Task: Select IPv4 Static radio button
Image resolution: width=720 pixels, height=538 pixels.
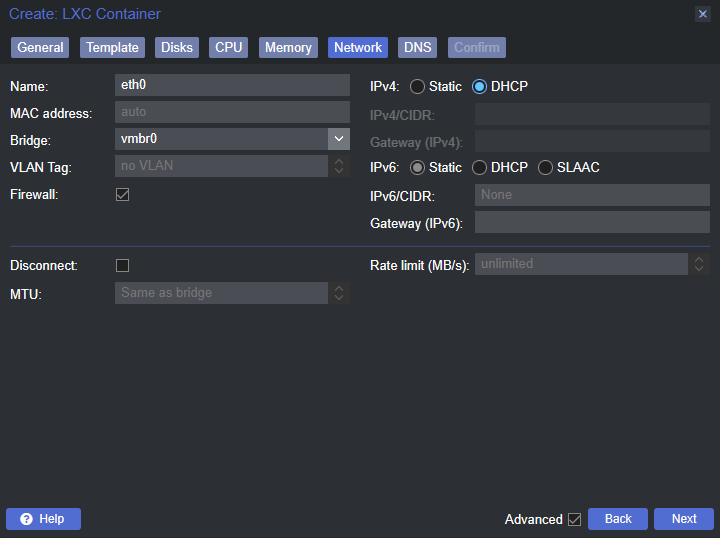Action: coord(417,86)
